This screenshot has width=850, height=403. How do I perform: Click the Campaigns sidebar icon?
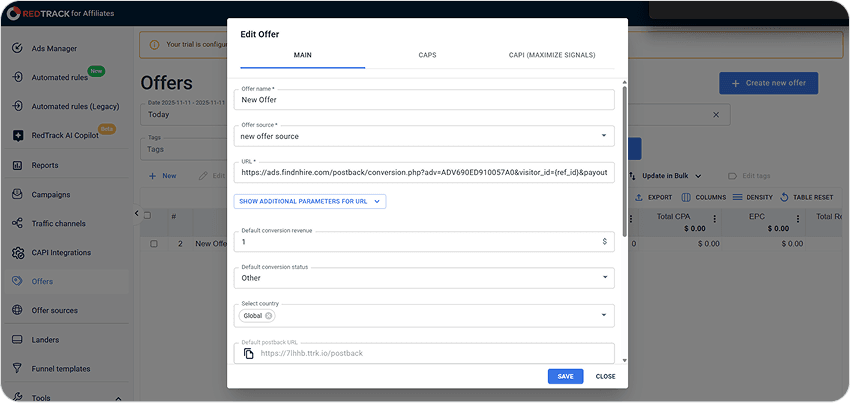[17, 194]
